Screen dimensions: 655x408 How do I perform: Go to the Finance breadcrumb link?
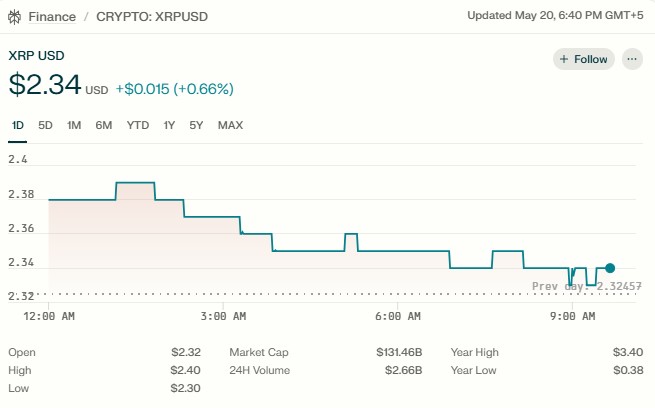pyautogui.click(x=50, y=16)
